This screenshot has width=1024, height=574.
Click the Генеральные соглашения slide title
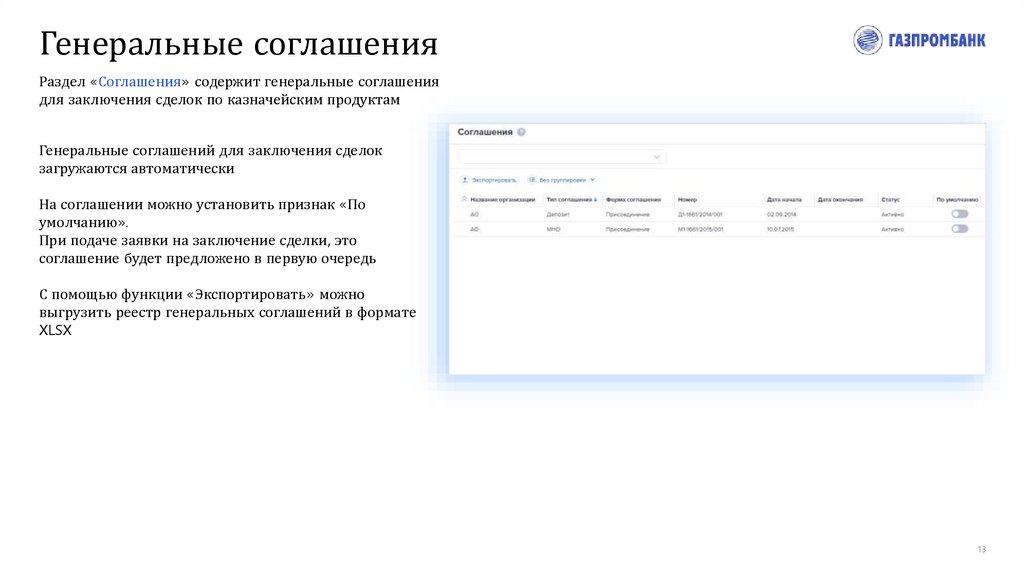pos(238,44)
